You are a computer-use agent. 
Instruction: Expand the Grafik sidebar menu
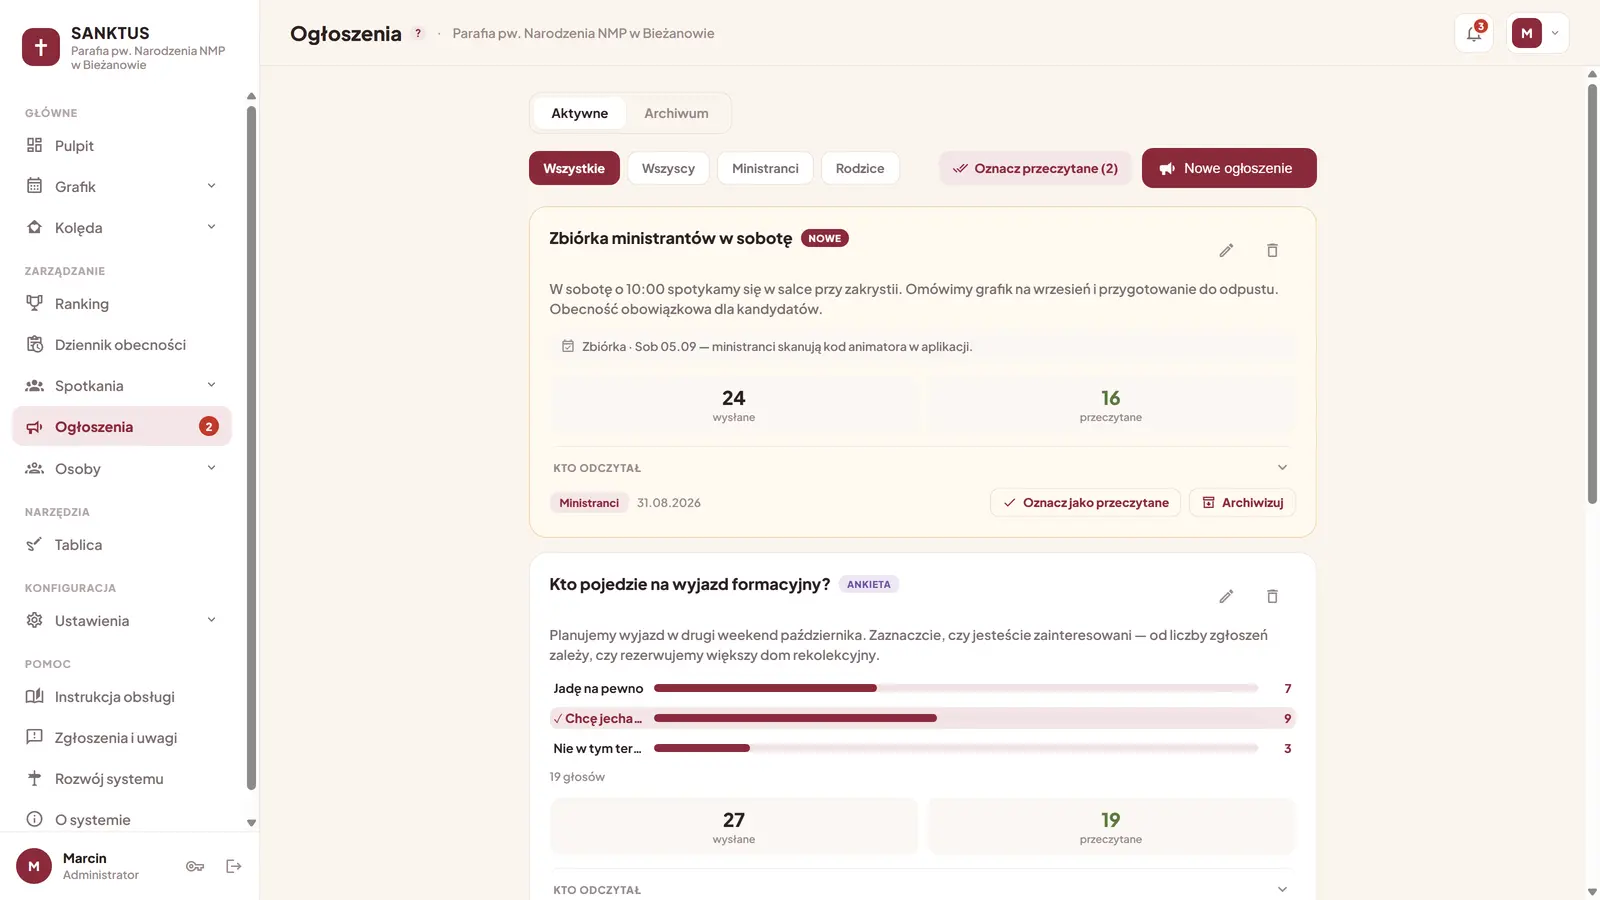pyautogui.click(x=122, y=187)
